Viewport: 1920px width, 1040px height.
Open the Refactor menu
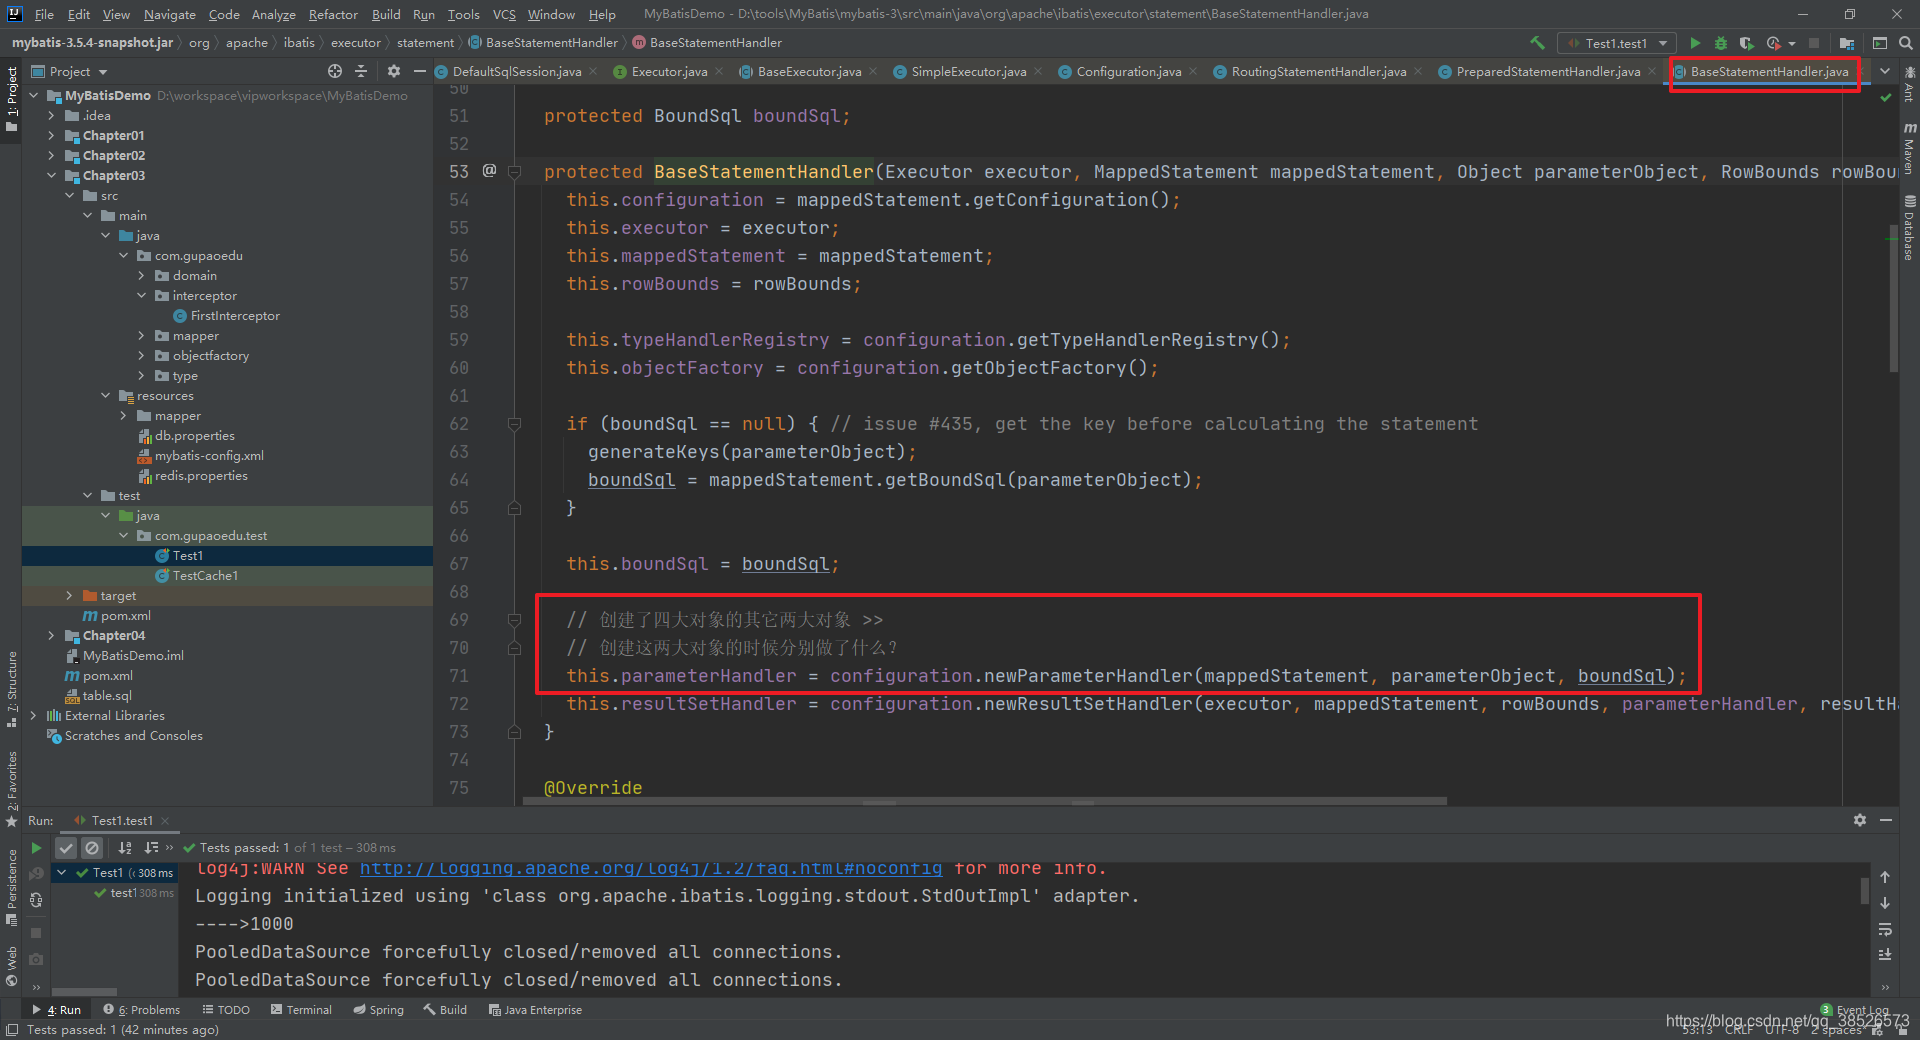333,14
